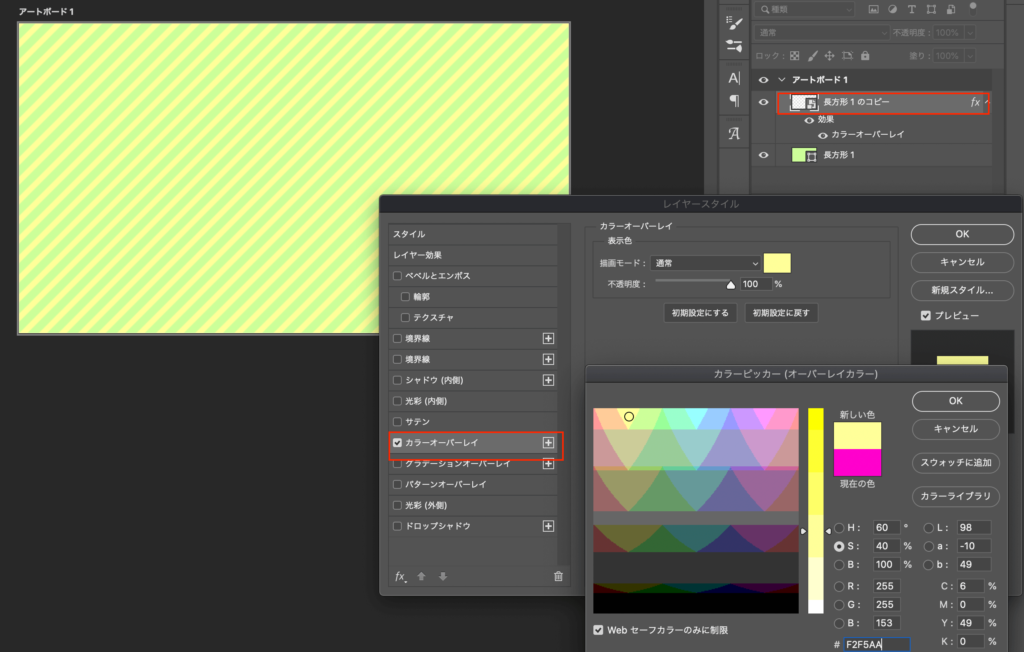This screenshot has width=1024, height=652.
Task: Select パターンオーバーレイ in the style list
Action: [446, 484]
